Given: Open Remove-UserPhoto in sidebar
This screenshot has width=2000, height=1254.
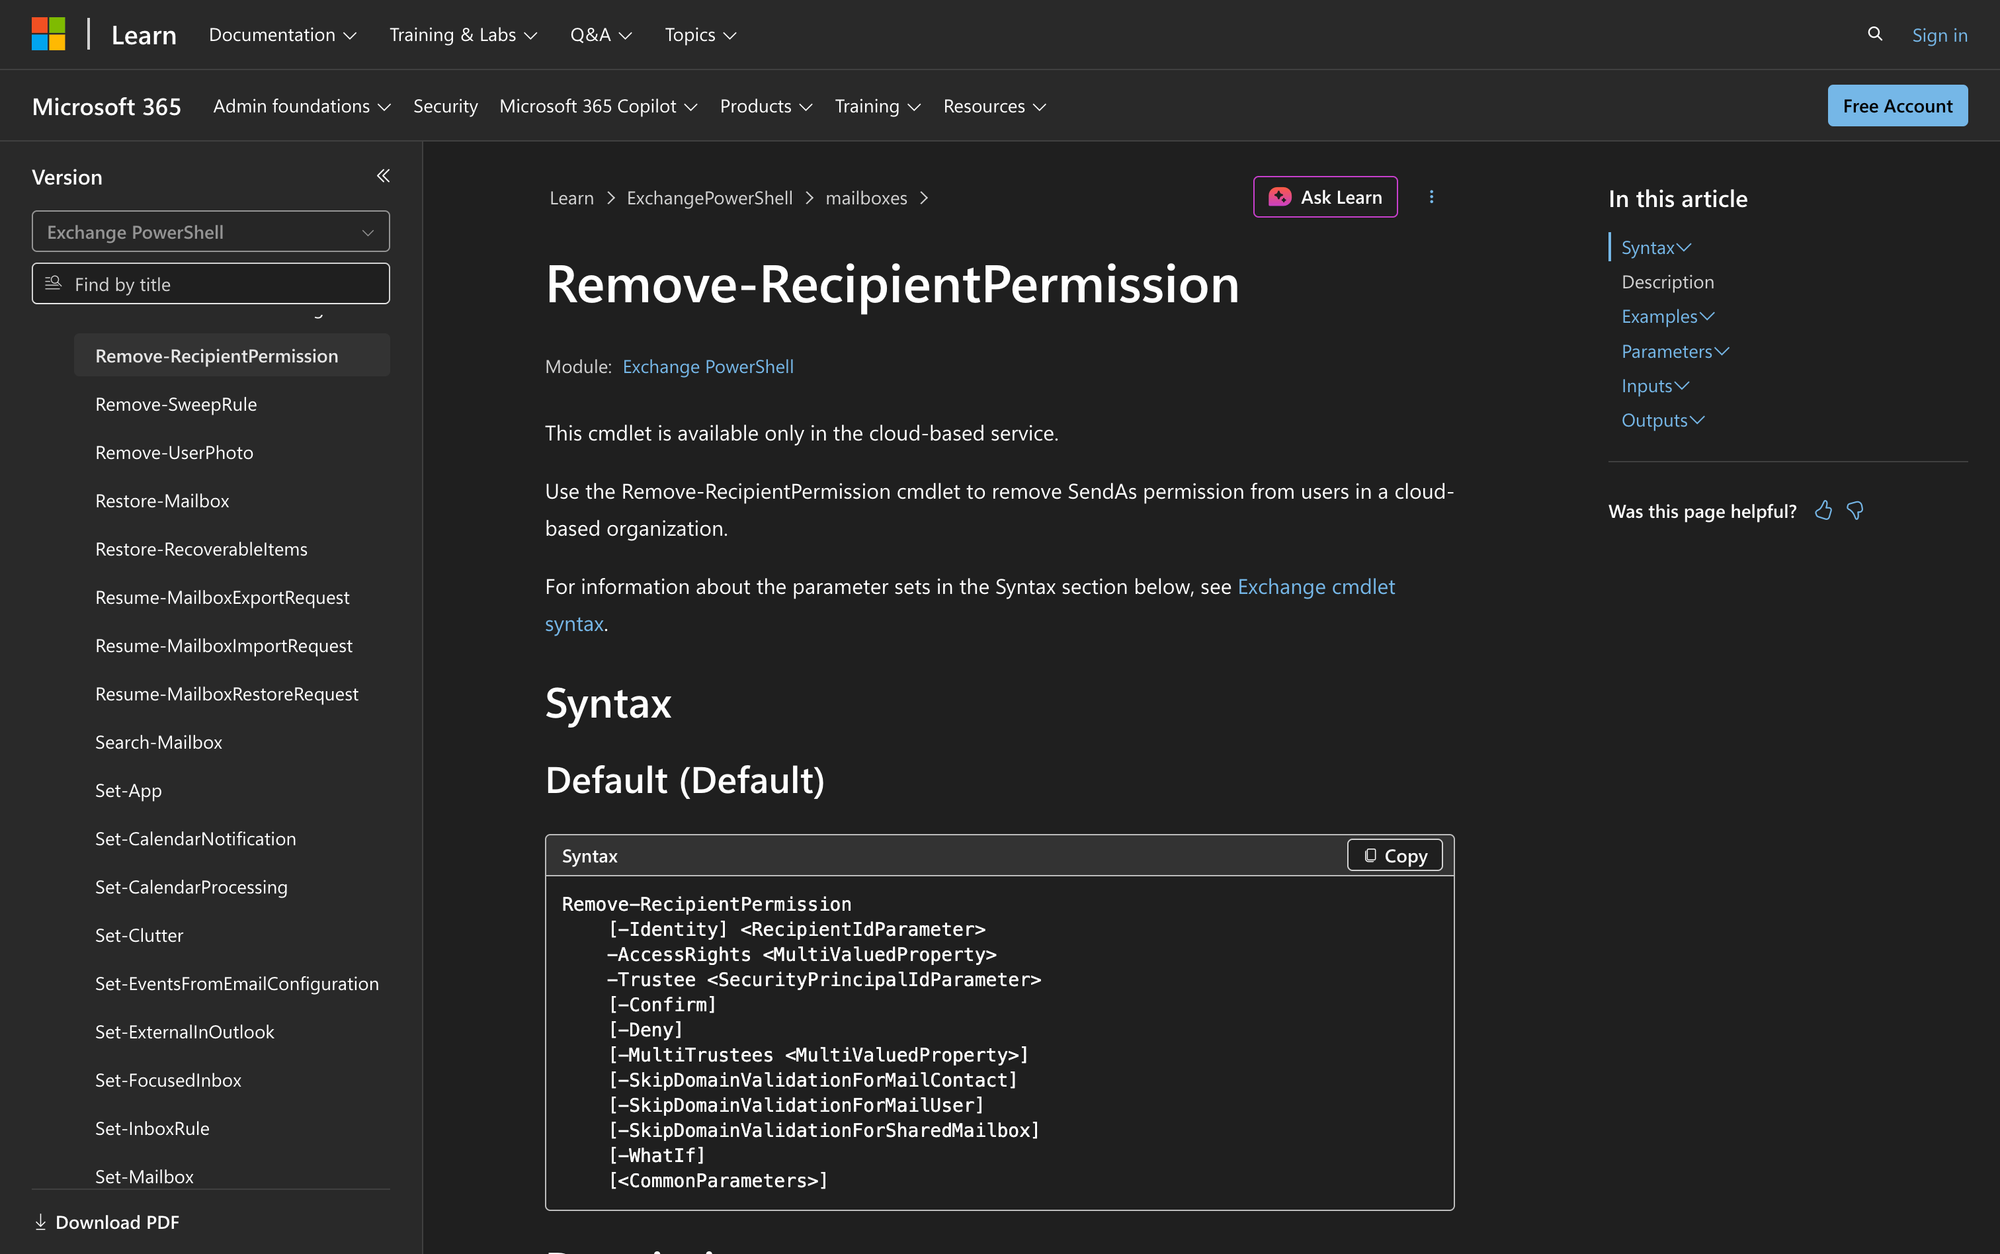Looking at the screenshot, I should click(174, 452).
